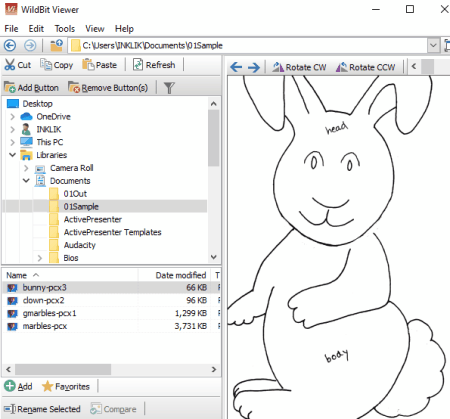Click Rename Selected button
This screenshot has height=419, width=450.
click(42, 409)
